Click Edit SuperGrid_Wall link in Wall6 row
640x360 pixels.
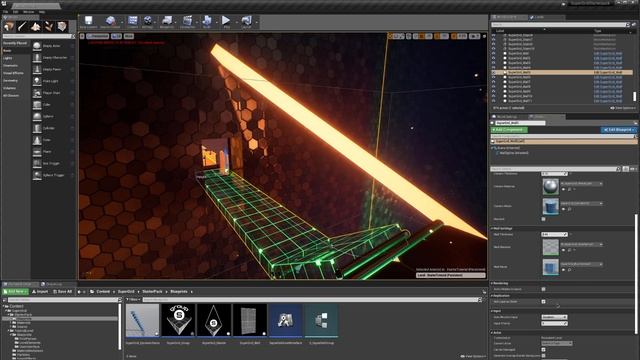pos(608,77)
